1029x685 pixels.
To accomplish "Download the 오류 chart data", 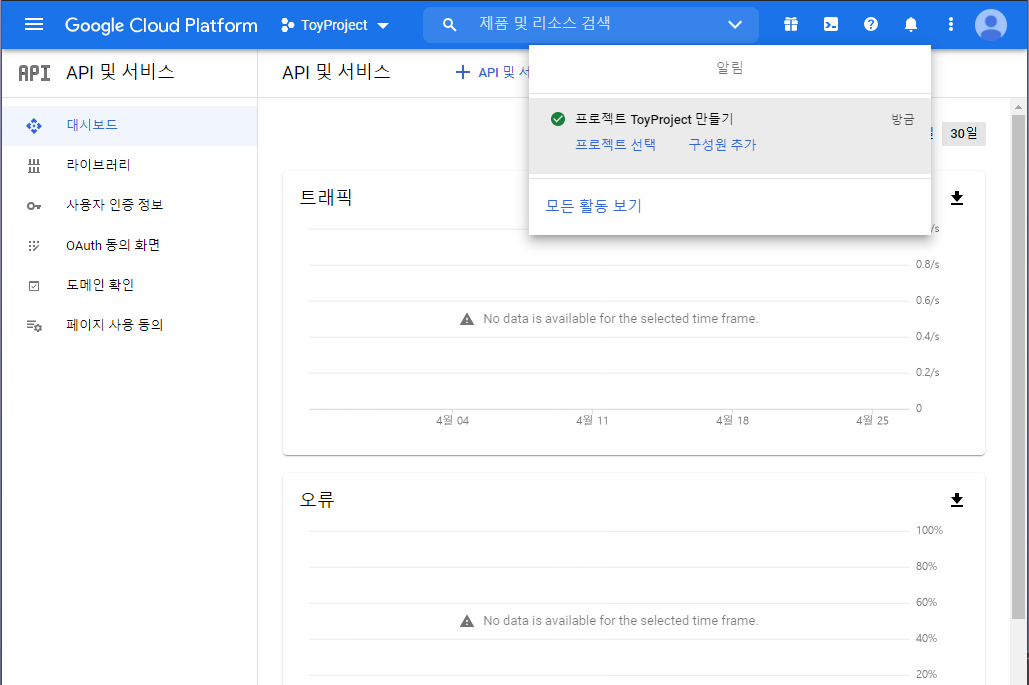I will [x=957, y=501].
